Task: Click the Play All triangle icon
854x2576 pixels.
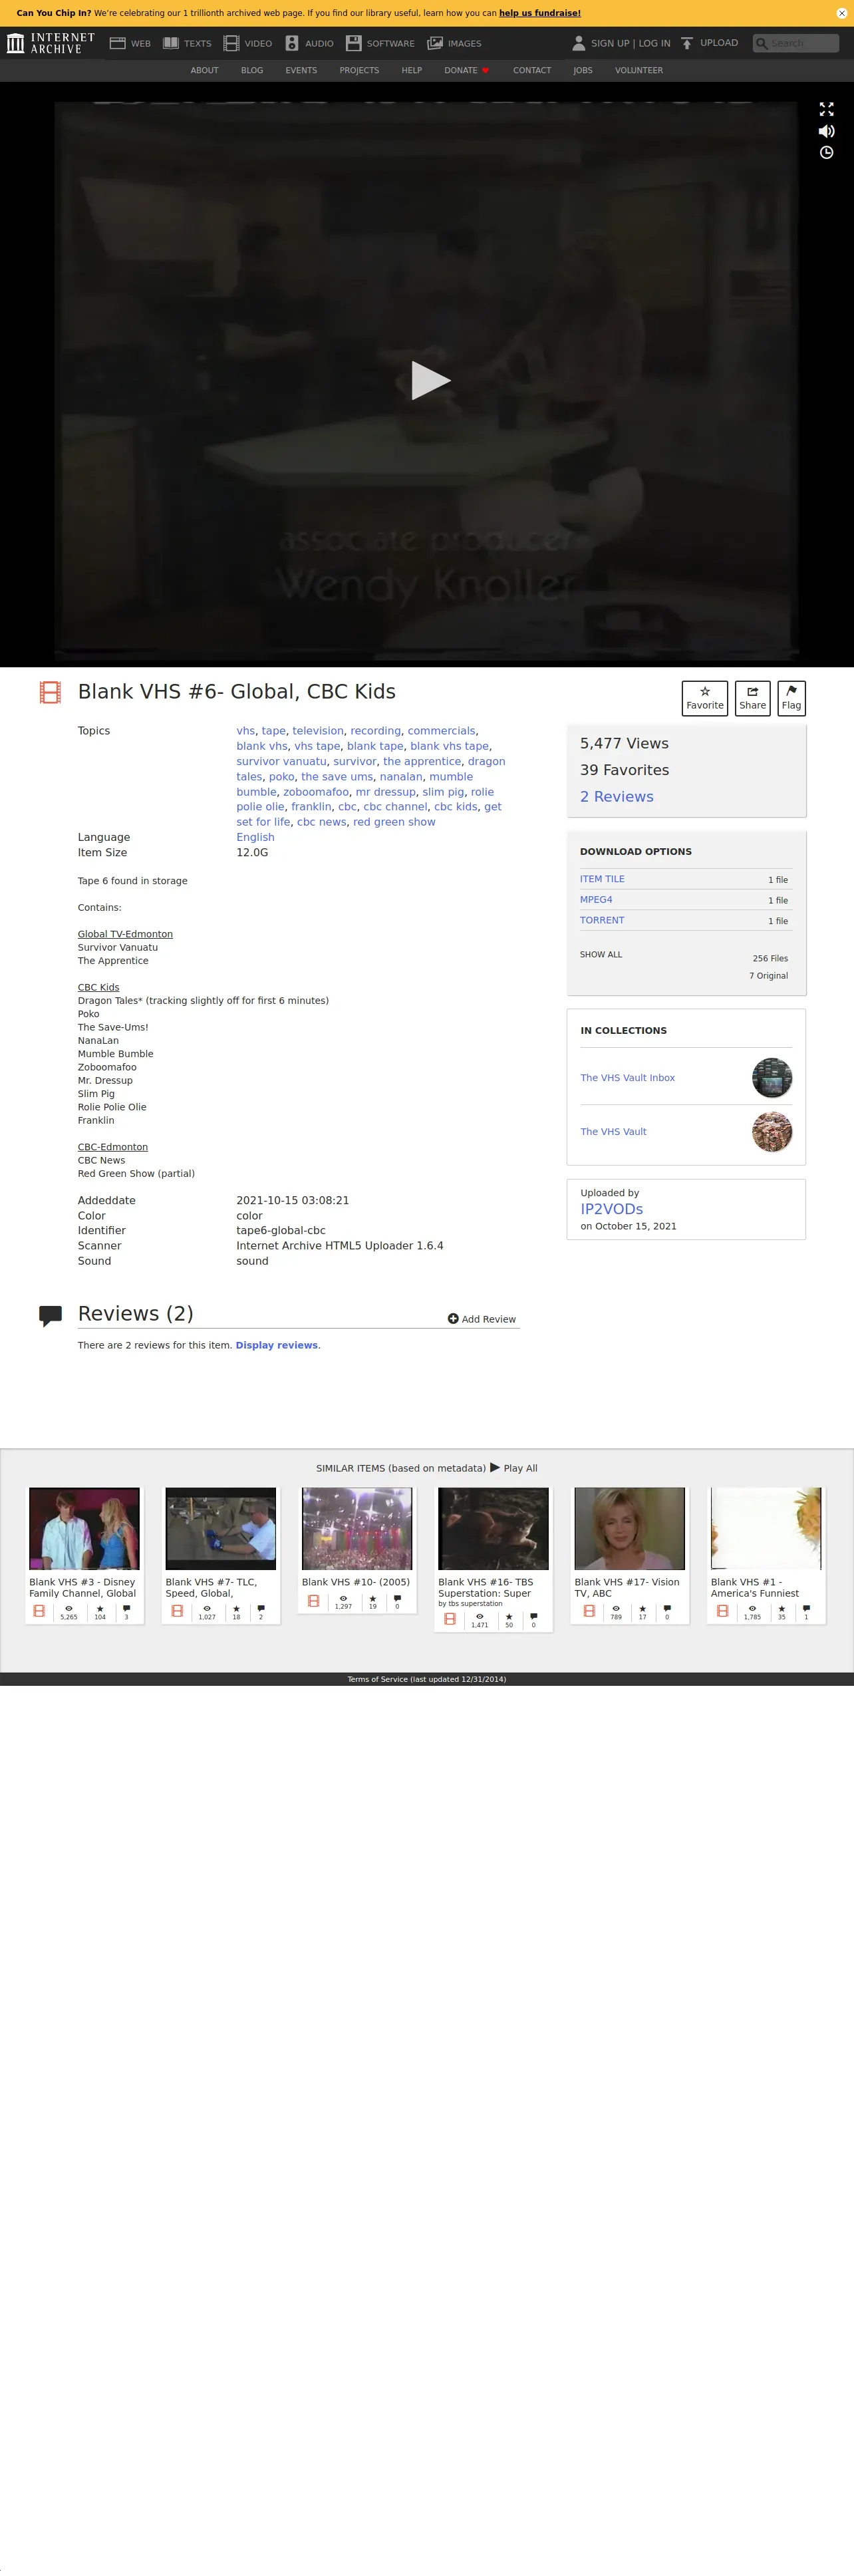Action: [x=495, y=1468]
